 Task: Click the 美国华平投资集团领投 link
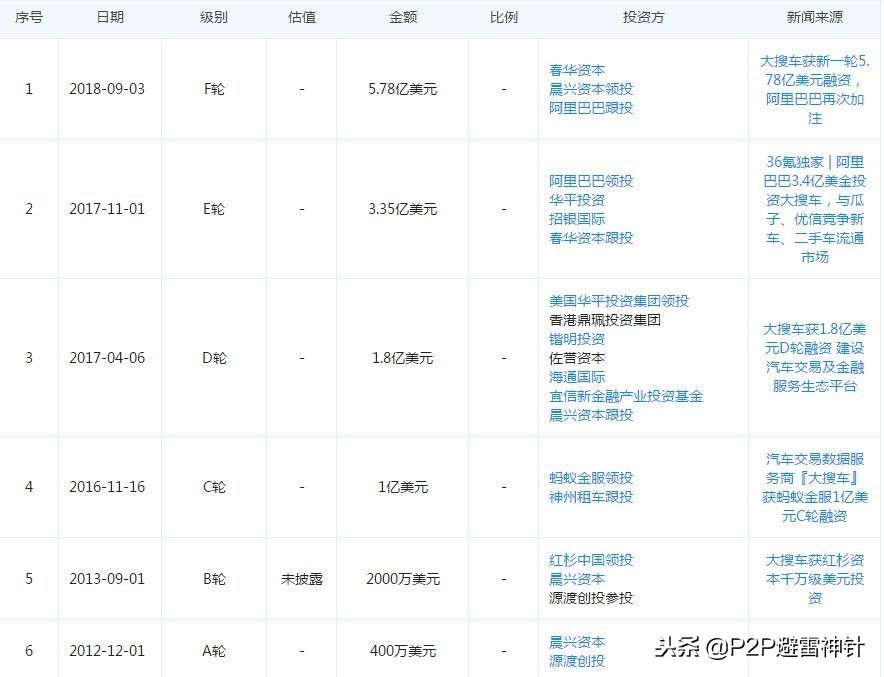(x=621, y=301)
